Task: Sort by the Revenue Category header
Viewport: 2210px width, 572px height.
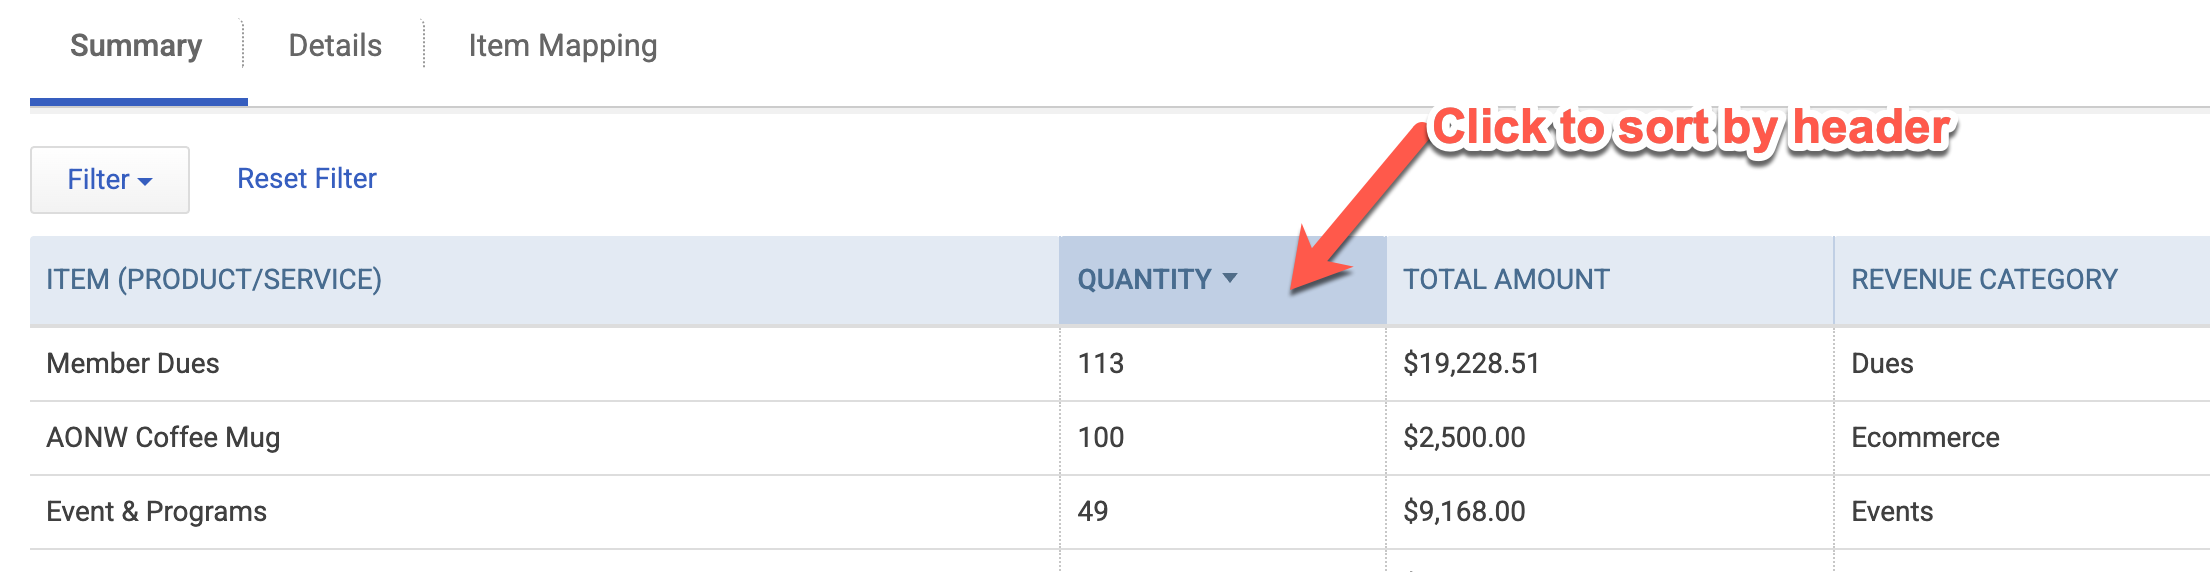Action: tap(1984, 280)
